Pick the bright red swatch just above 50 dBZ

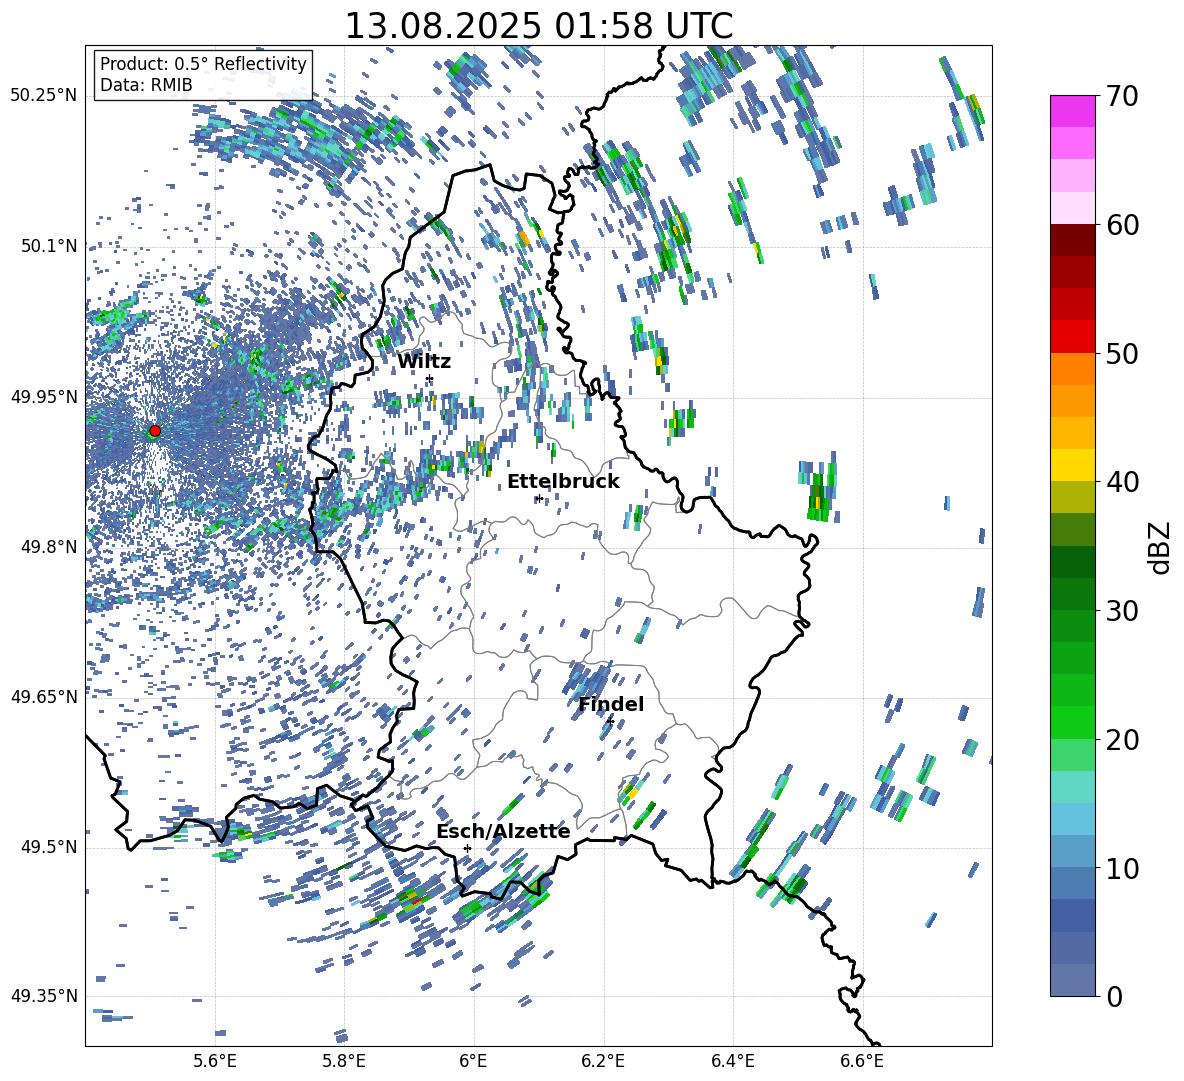pyautogui.click(x=1073, y=337)
